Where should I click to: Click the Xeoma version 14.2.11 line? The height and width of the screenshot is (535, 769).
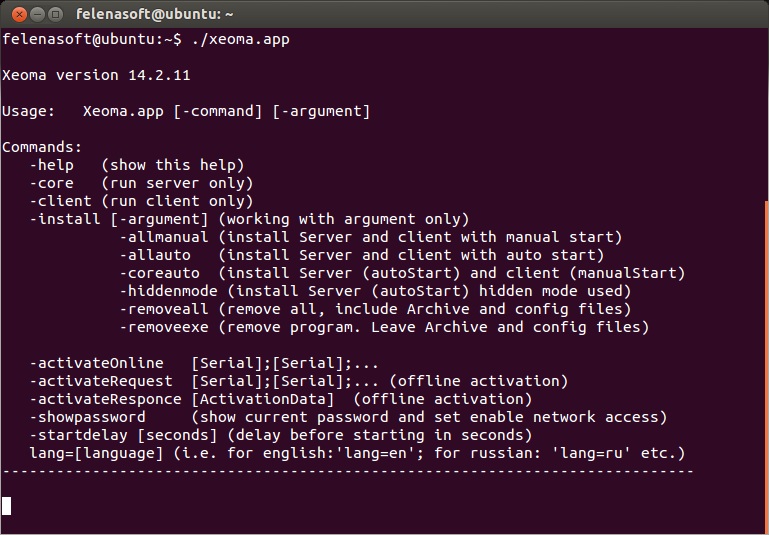pyautogui.click(x=96, y=76)
